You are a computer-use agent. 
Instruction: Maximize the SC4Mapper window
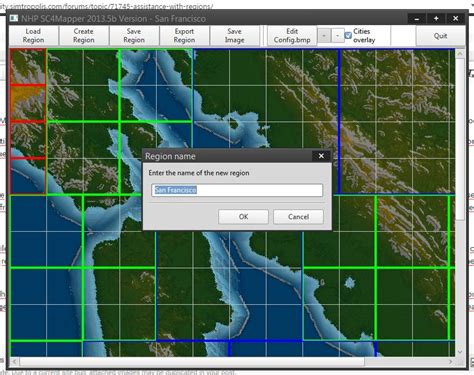click(436, 19)
